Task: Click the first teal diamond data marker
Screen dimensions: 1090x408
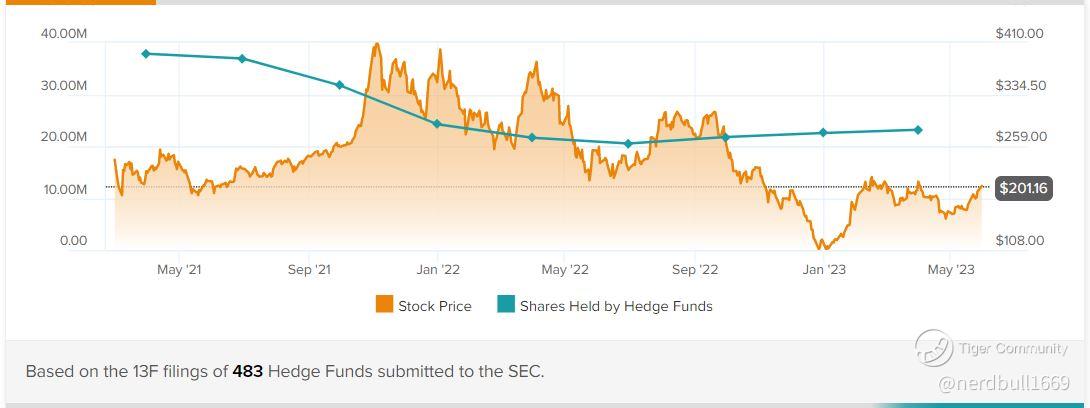Action: tap(146, 54)
